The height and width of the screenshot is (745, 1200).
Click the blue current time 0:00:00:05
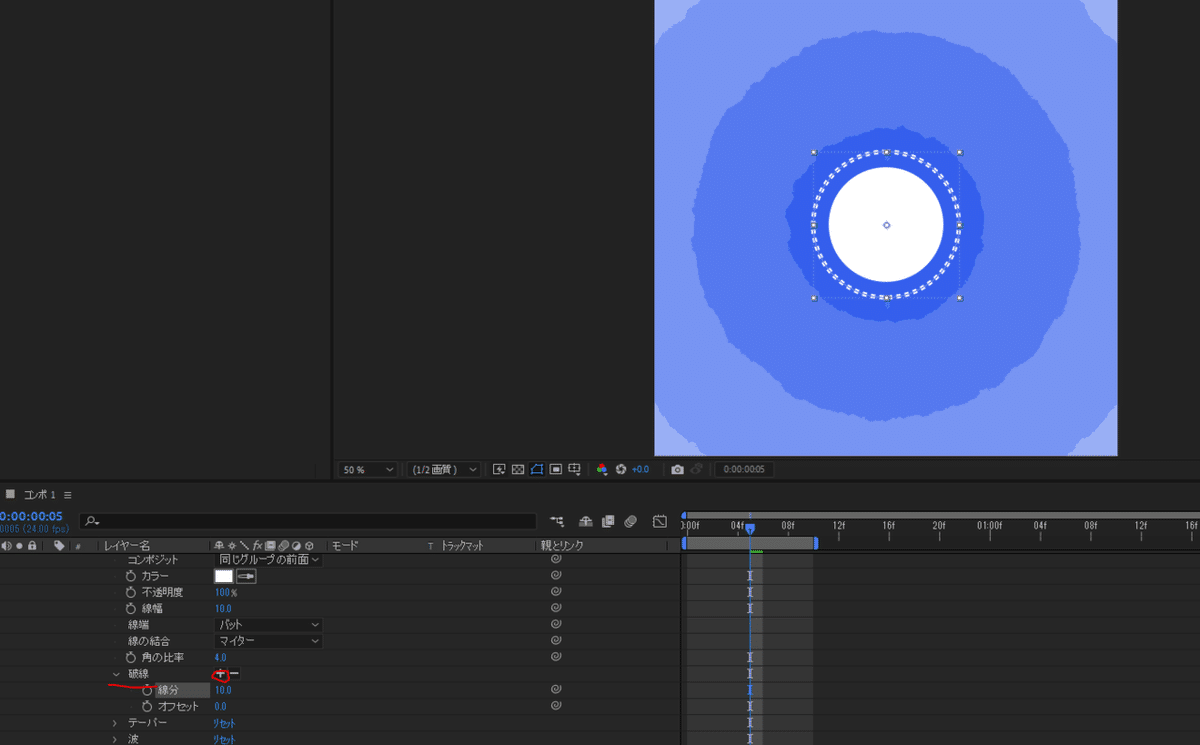(x=32, y=516)
